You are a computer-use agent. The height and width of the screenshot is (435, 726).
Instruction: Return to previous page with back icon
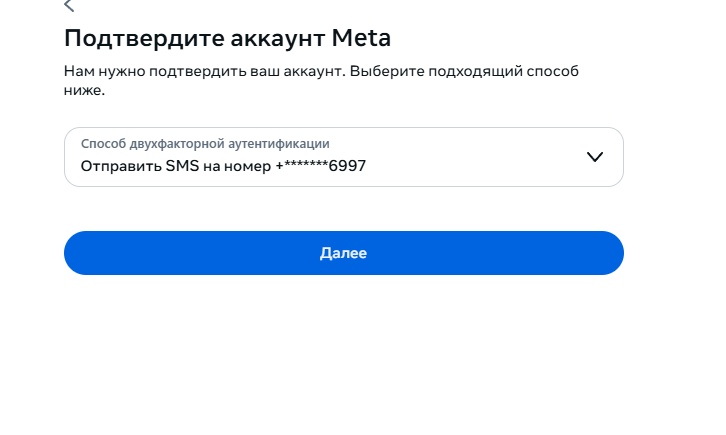[x=69, y=6]
